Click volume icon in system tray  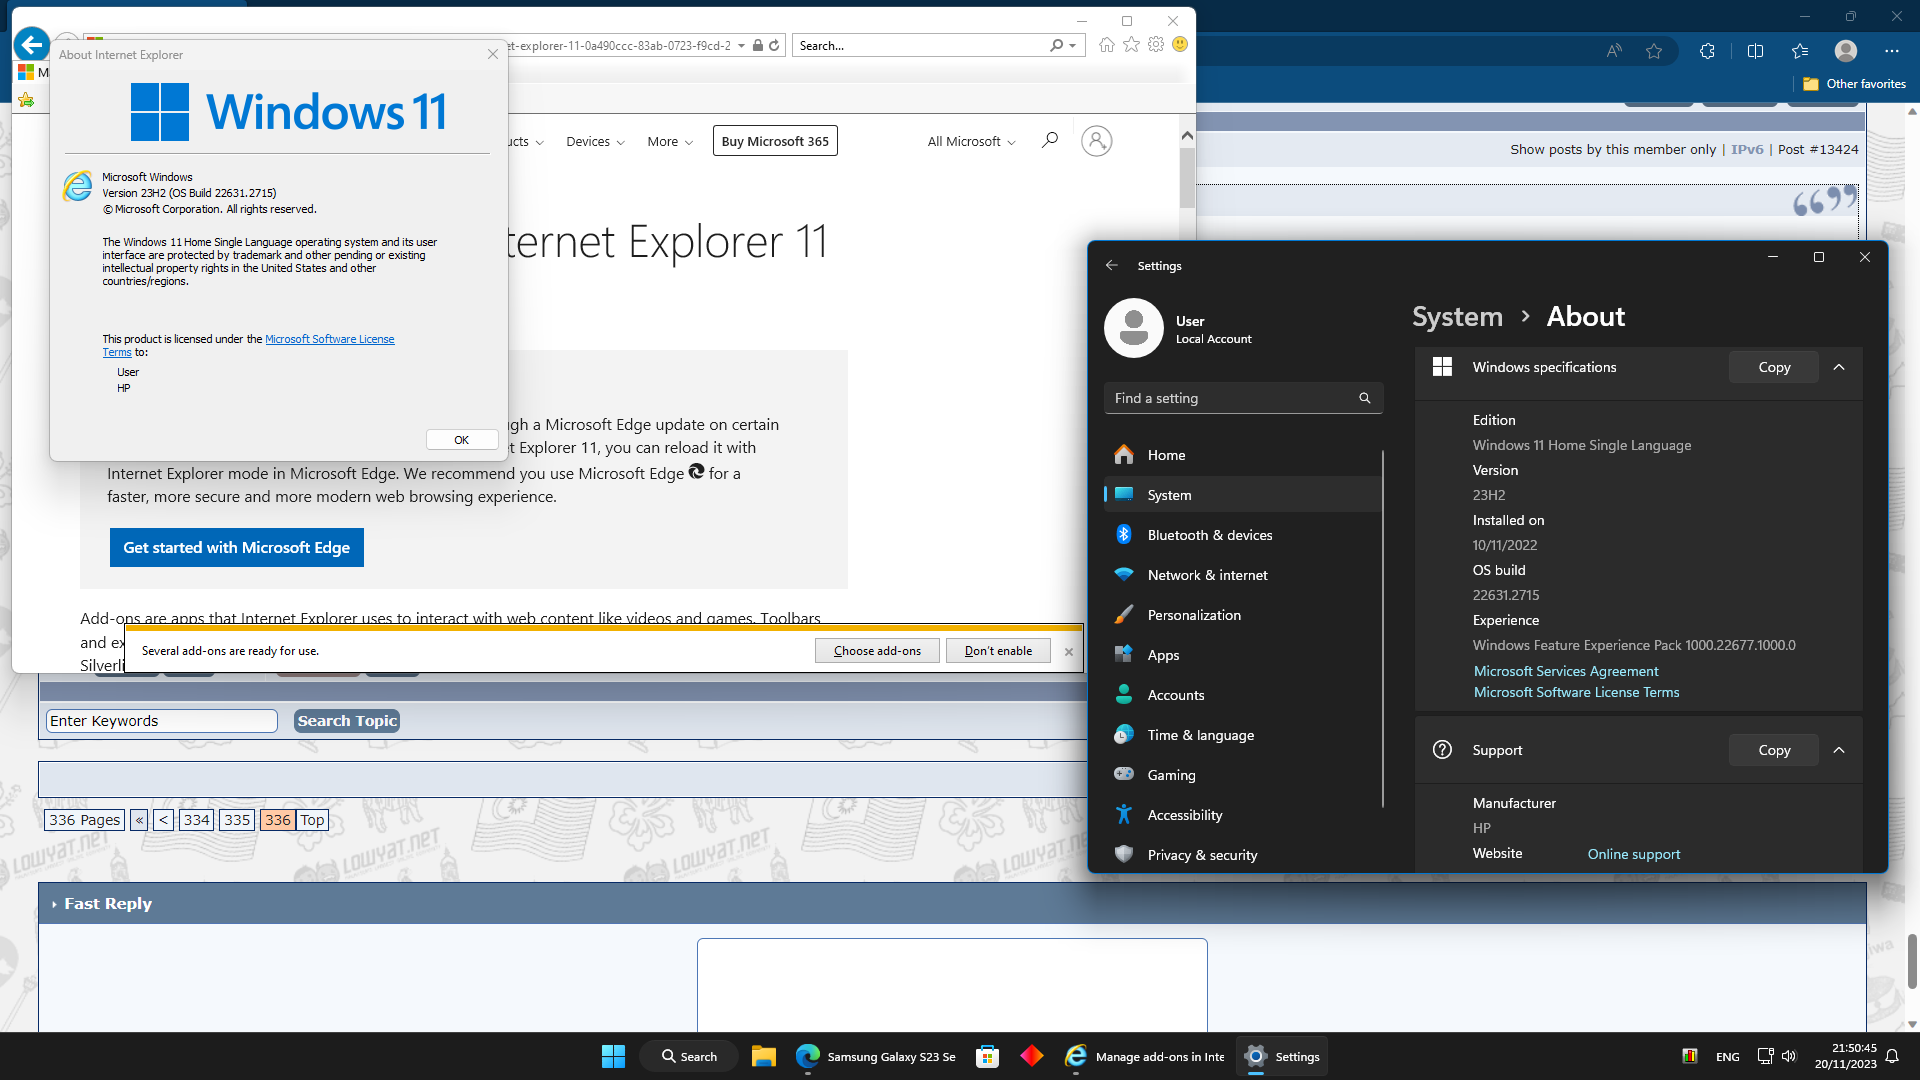(x=1789, y=1056)
